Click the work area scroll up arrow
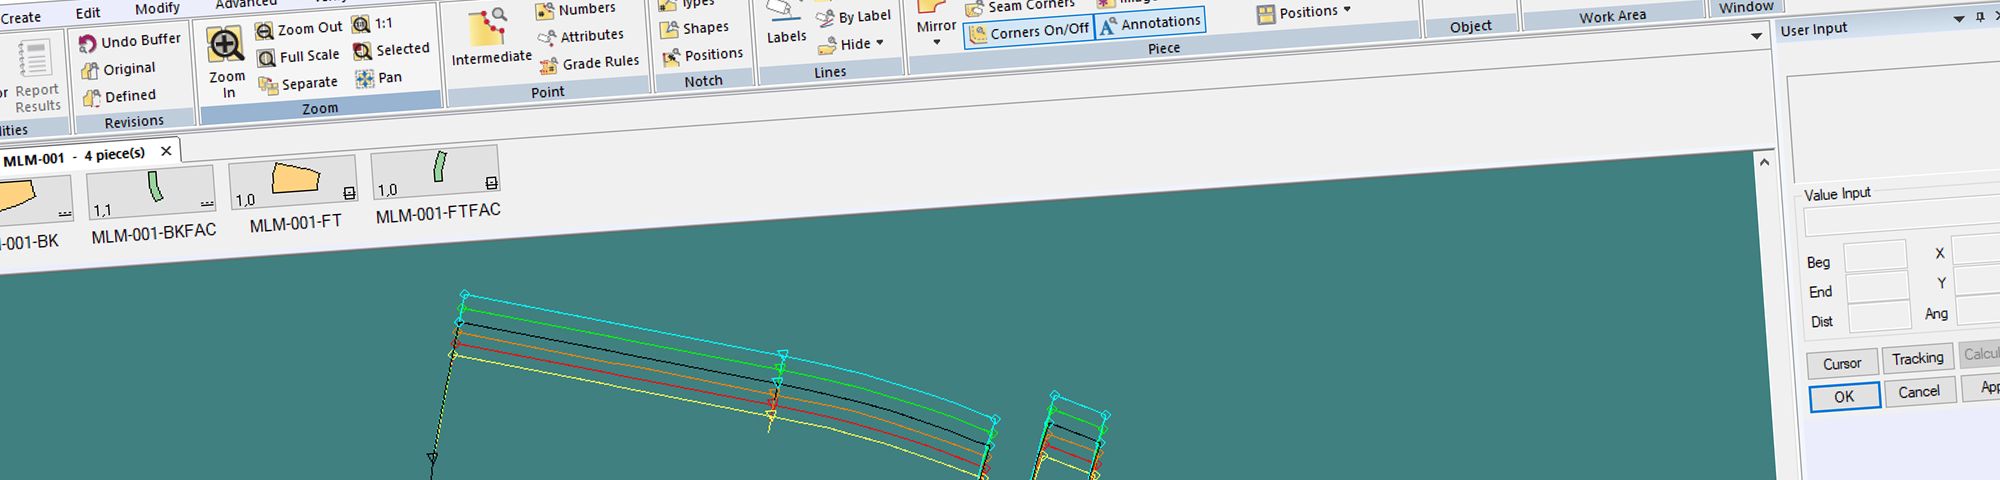Screen dimensions: 2000x480 pos(1764,163)
